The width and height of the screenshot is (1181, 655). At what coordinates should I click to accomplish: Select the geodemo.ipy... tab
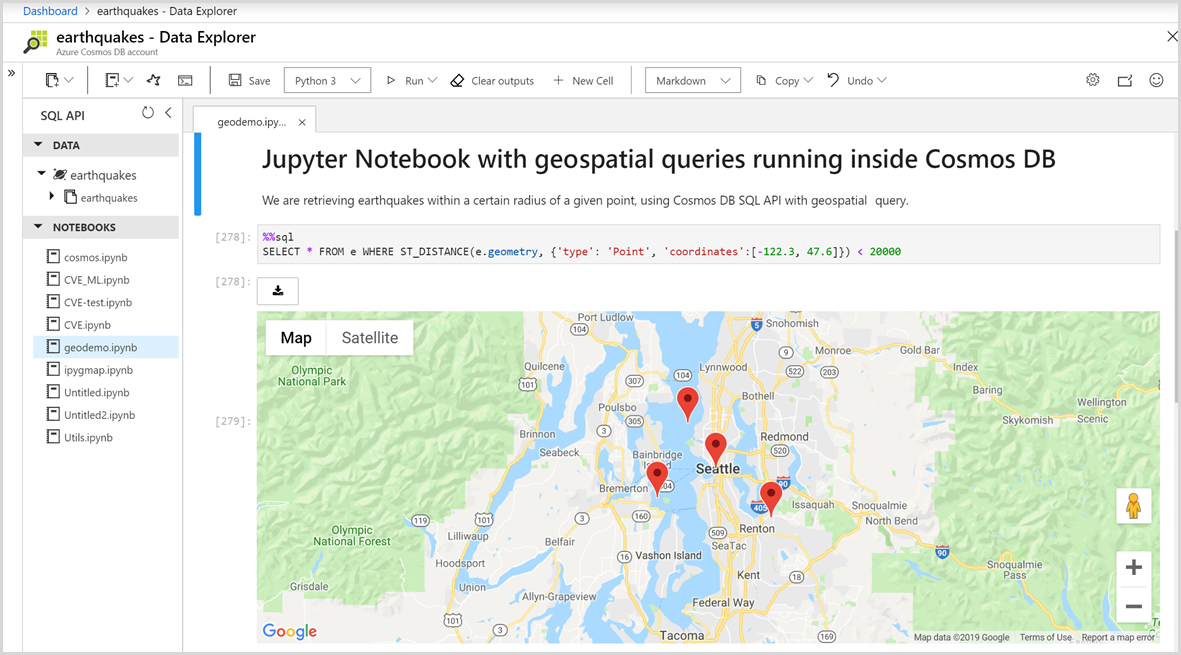coord(252,122)
